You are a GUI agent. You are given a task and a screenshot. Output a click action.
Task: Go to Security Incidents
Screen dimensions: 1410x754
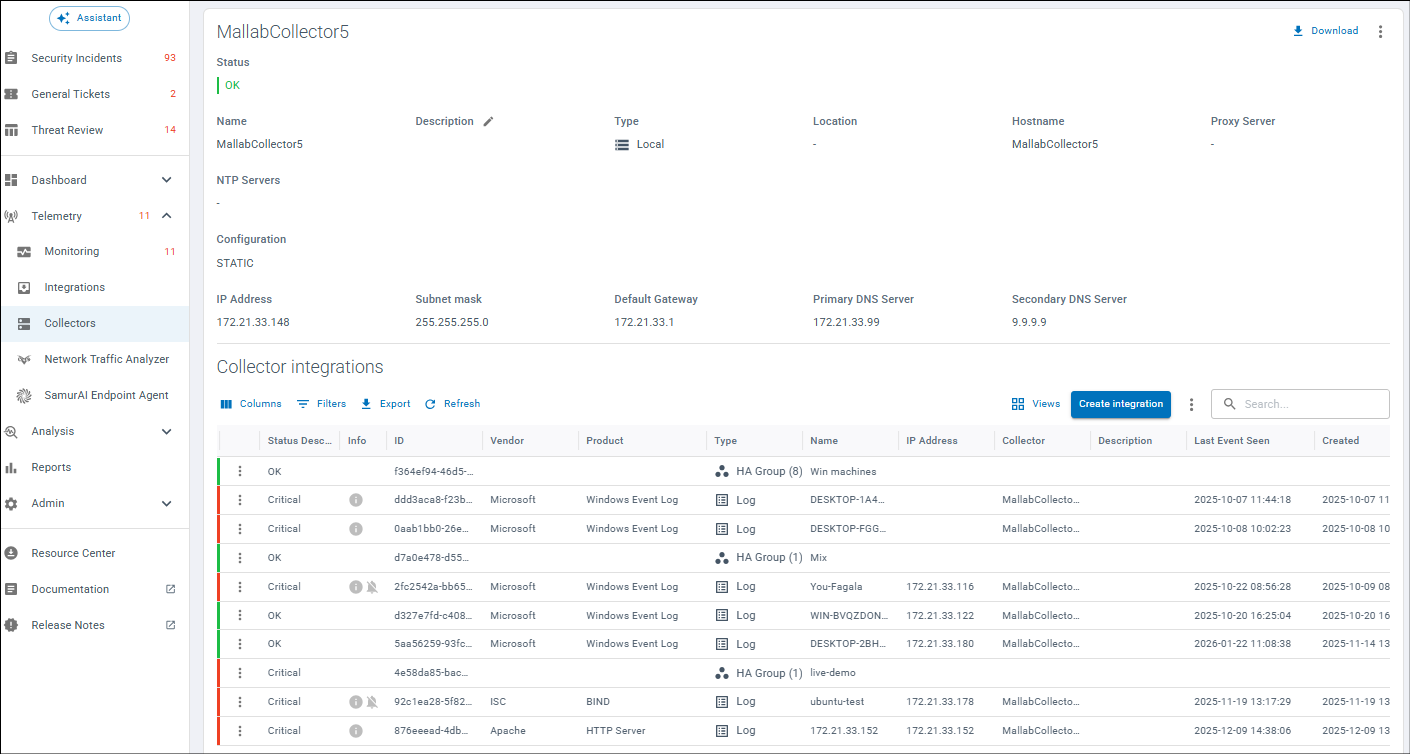(76, 58)
